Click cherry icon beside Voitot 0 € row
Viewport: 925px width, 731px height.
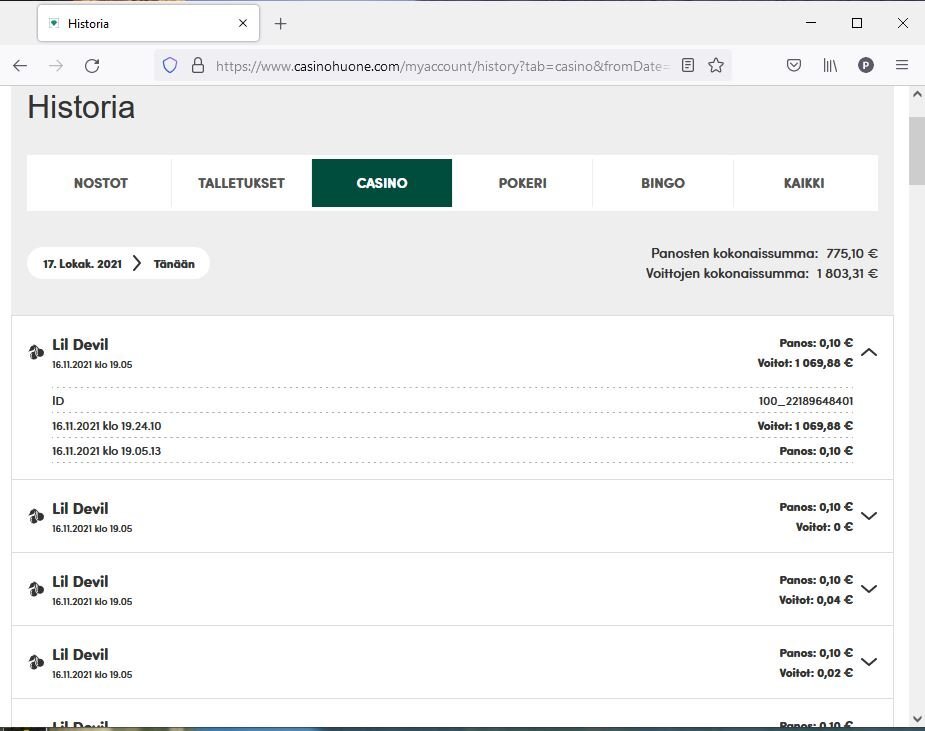36,516
